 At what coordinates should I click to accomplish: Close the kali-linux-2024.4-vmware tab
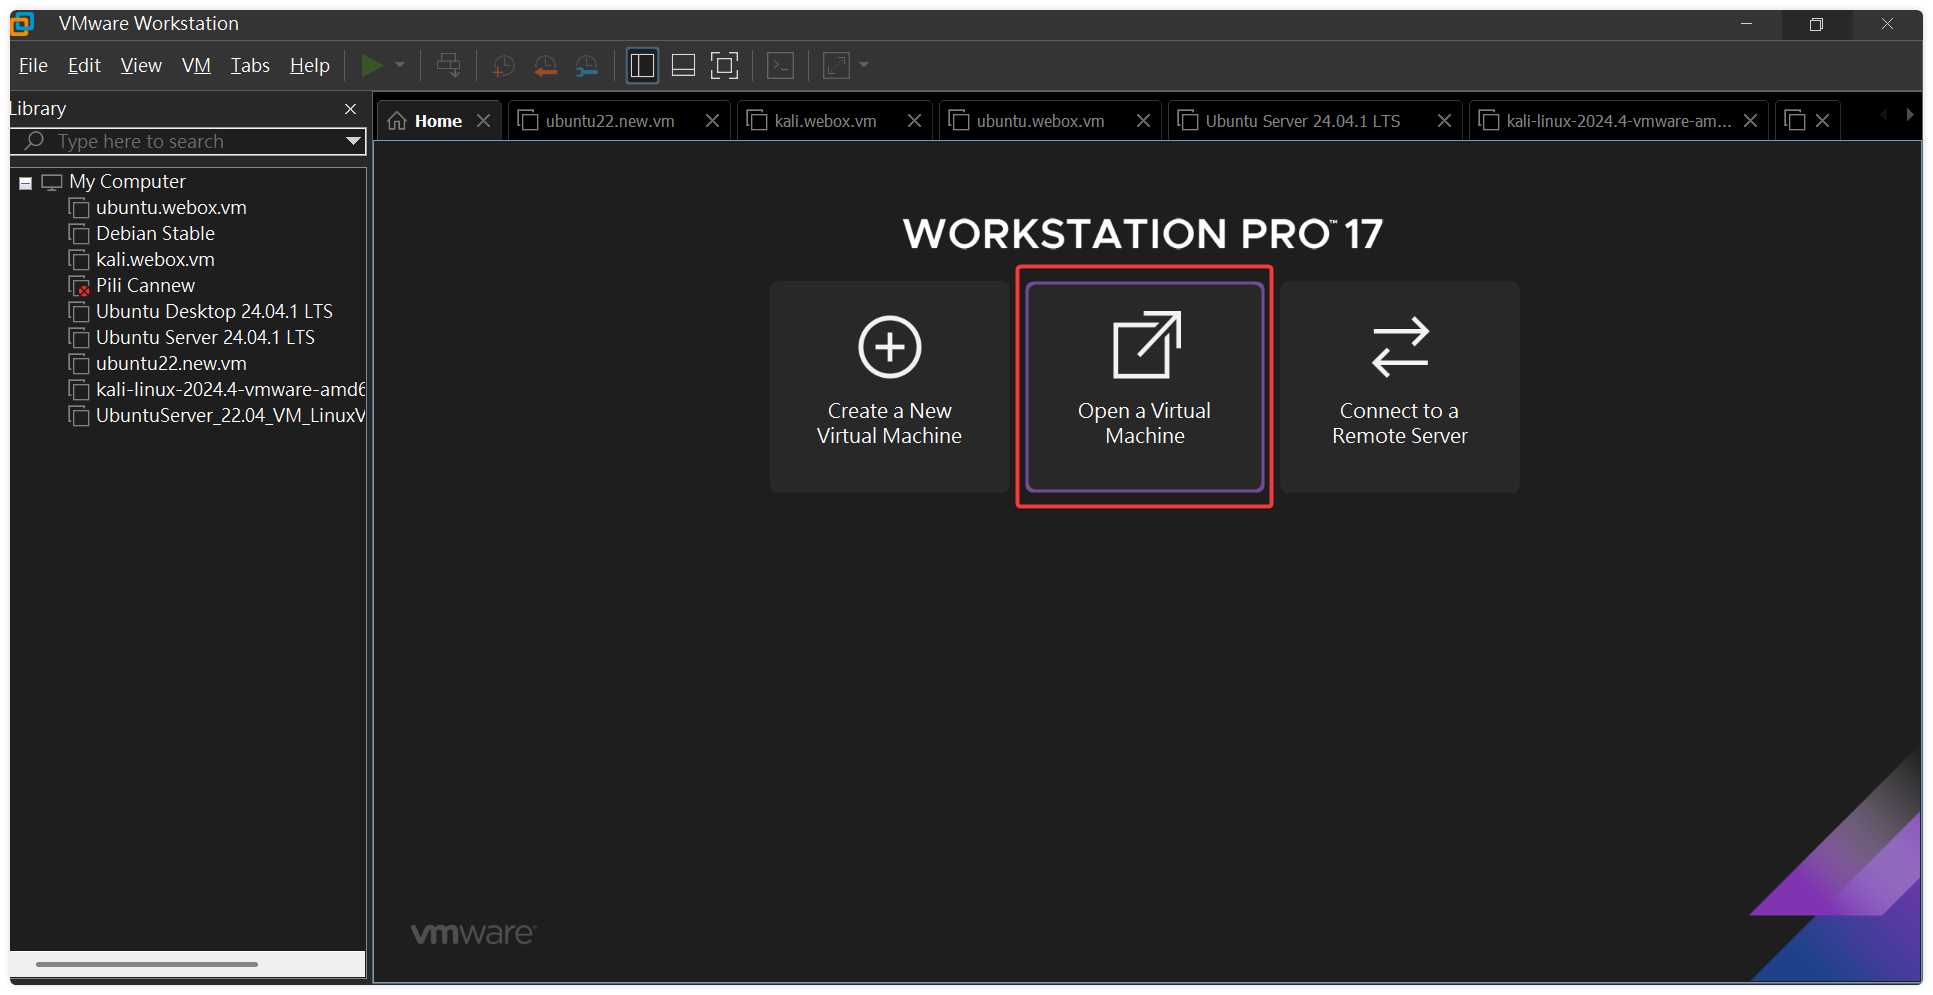(x=1750, y=121)
